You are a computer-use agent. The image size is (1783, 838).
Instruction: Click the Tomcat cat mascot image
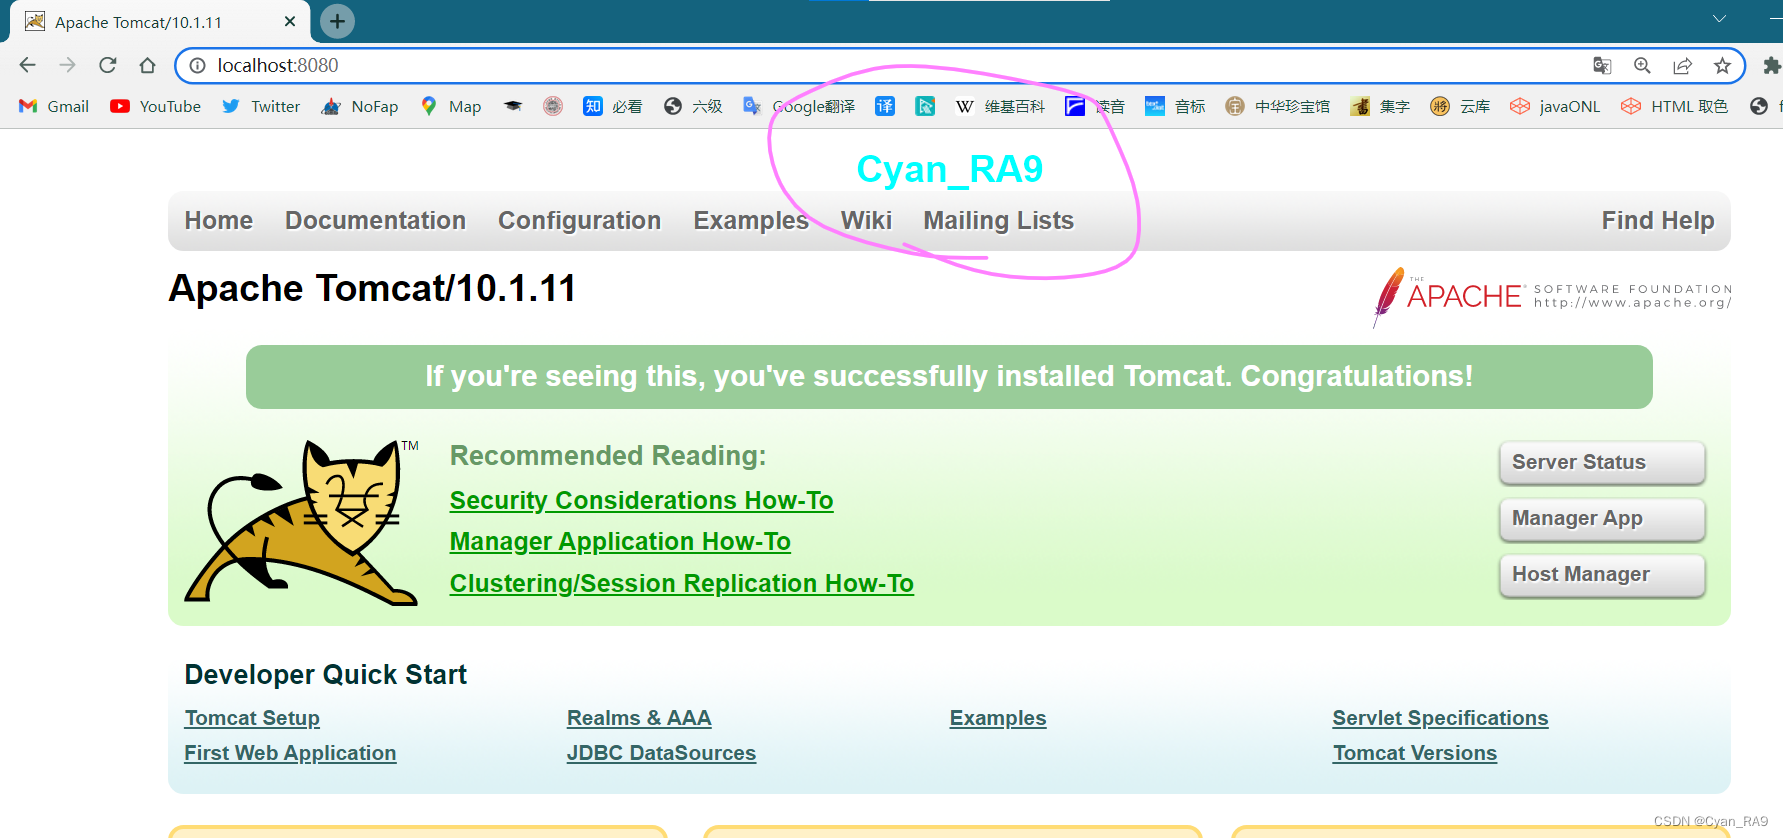[x=302, y=522]
